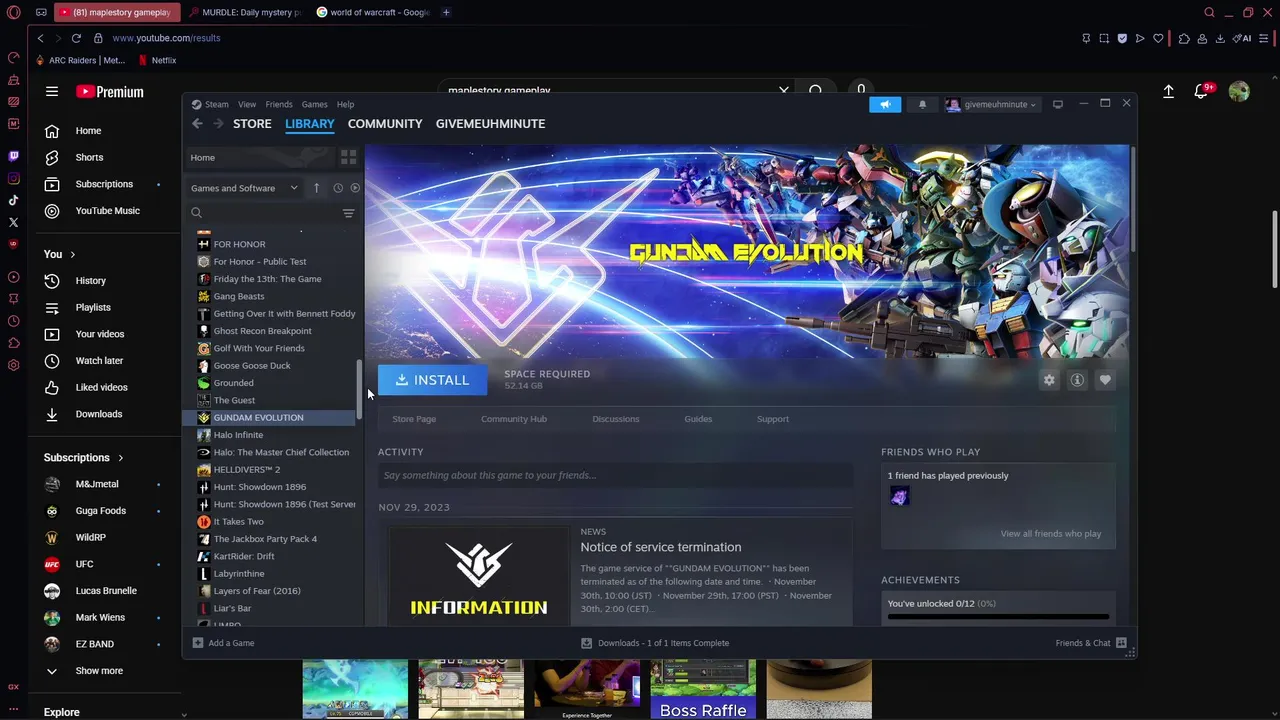Image resolution: width=1280 pixels, height=720 pixels.
Task: Click the library search magnifier icon
Action: pyautogui.click(x=196, y=213)
